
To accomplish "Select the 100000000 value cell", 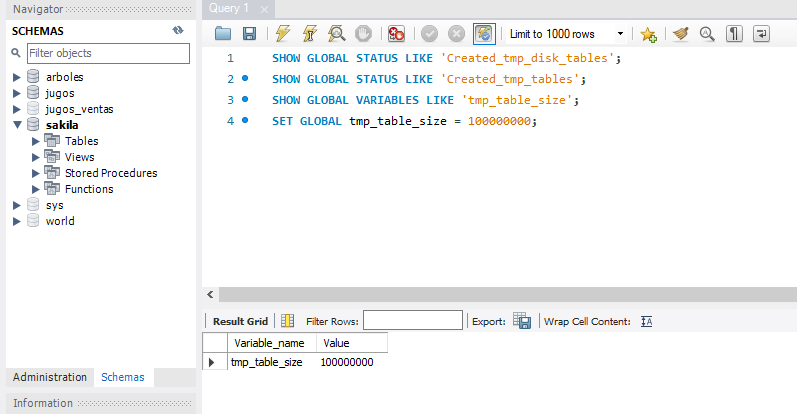I will pyautogui.click(x=352, y=362).
